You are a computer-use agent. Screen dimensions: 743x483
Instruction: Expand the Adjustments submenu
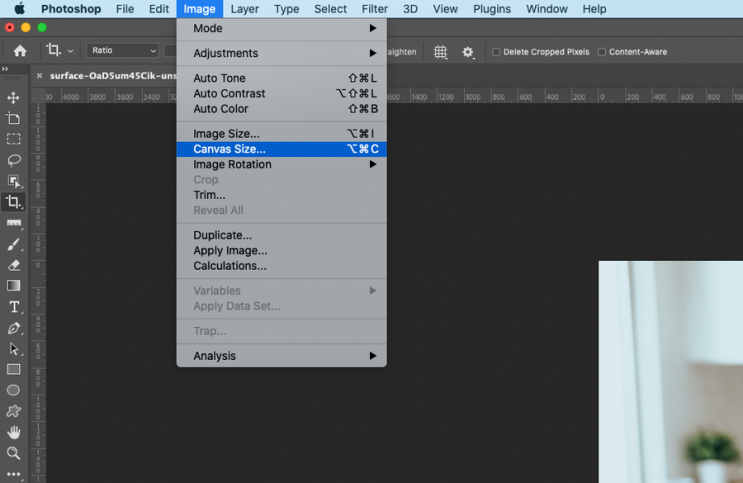[x=281, y=53]
